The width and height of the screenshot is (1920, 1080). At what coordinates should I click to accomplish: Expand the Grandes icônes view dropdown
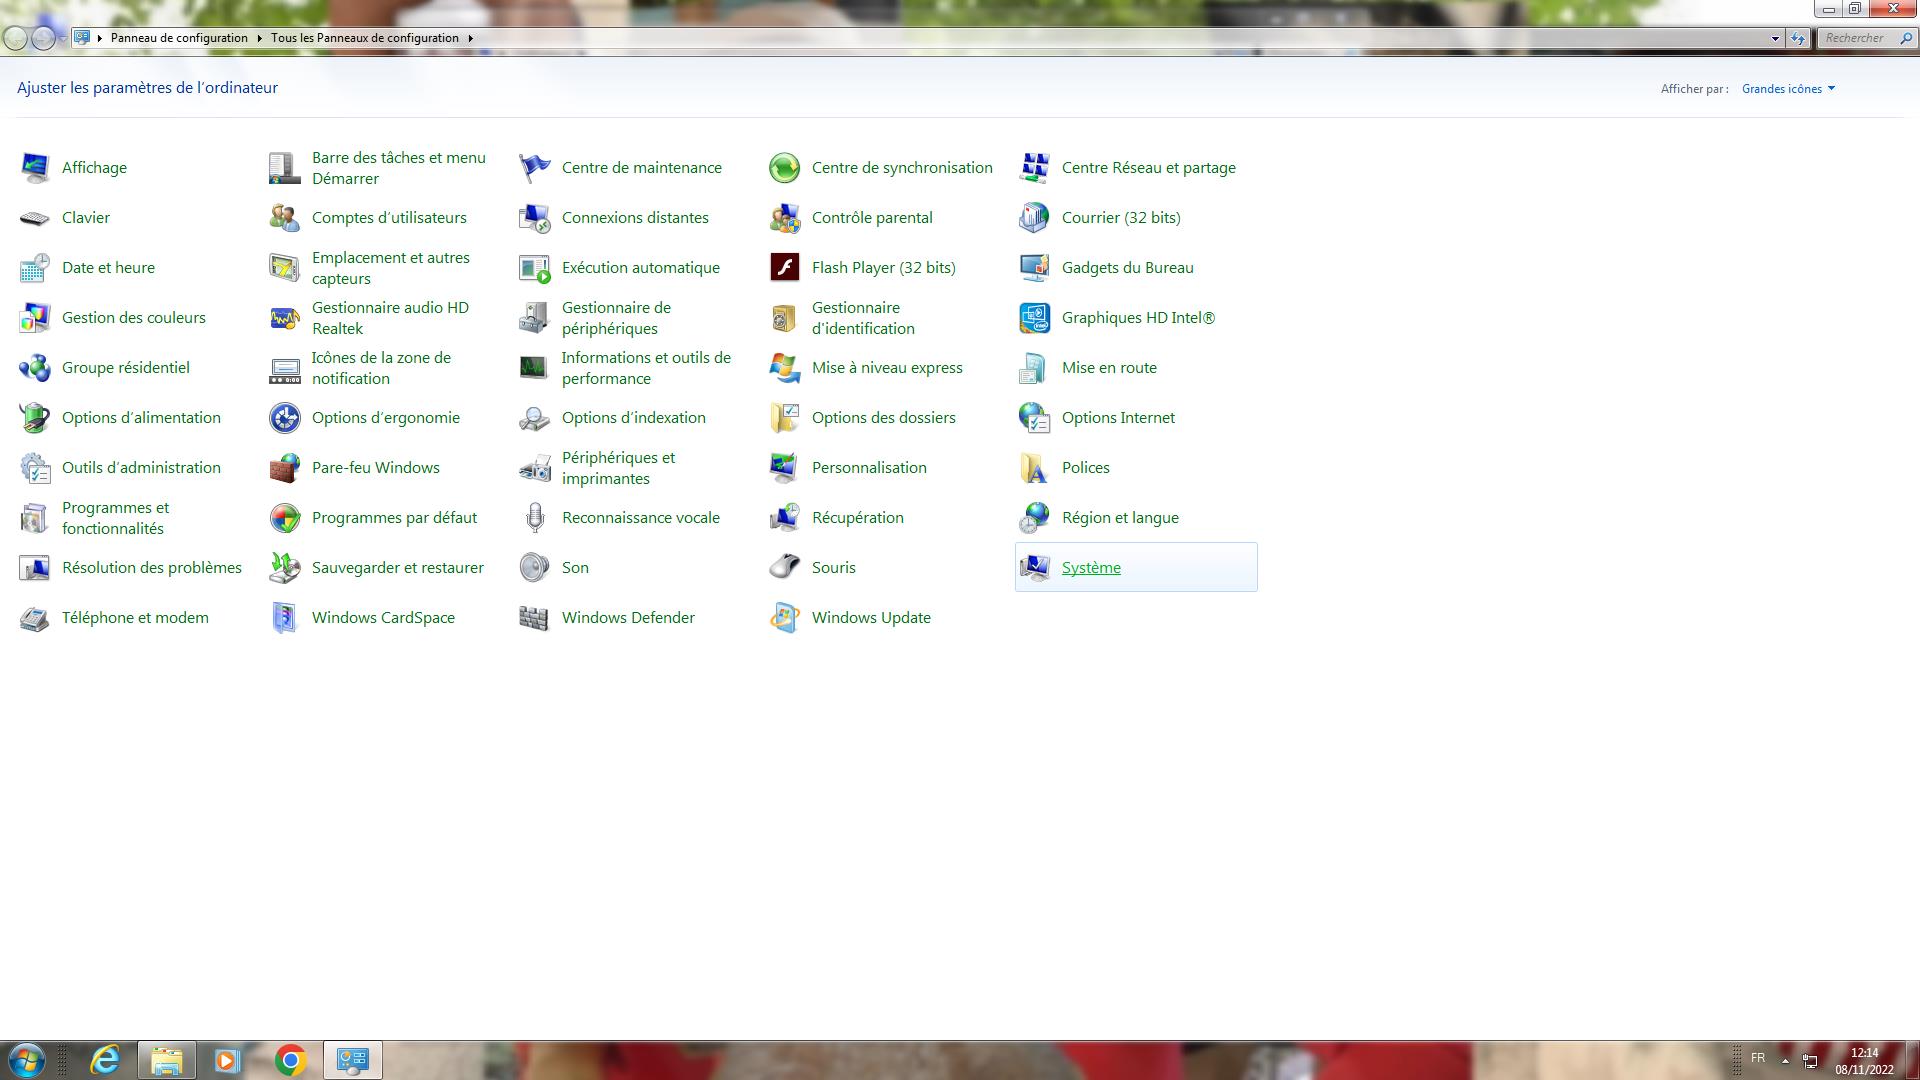pyautogui.click(x=1788, y=89)
